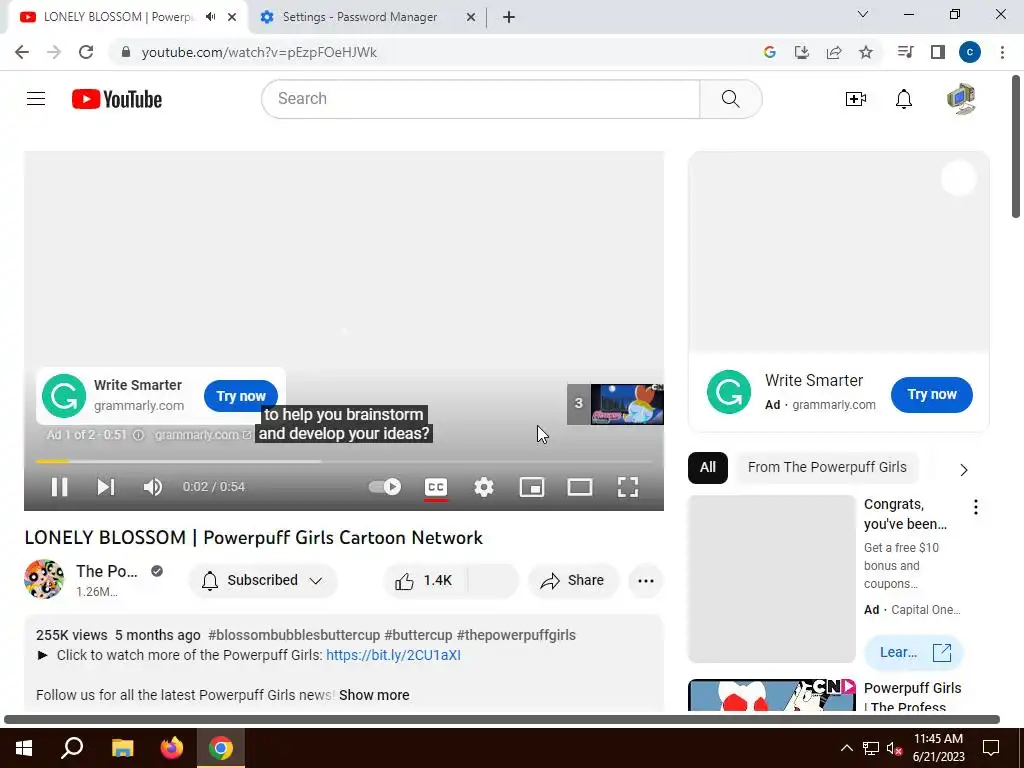Open Capital One ad options menu

[976, 507]
